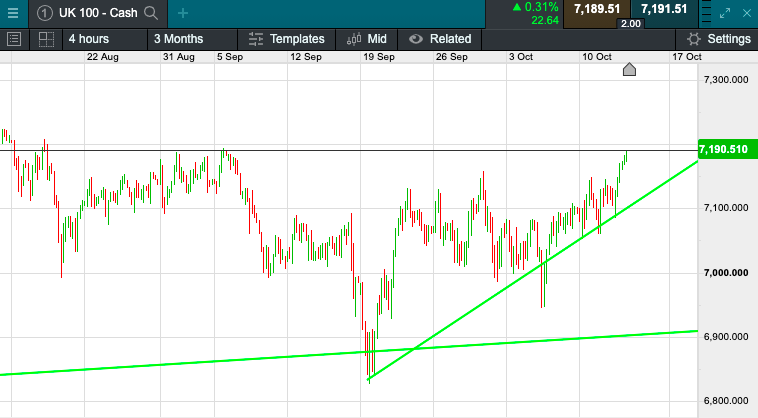Screen dimensions: 758x418
Task: Open the list view icon in toolbar
Action: (14, 39)
